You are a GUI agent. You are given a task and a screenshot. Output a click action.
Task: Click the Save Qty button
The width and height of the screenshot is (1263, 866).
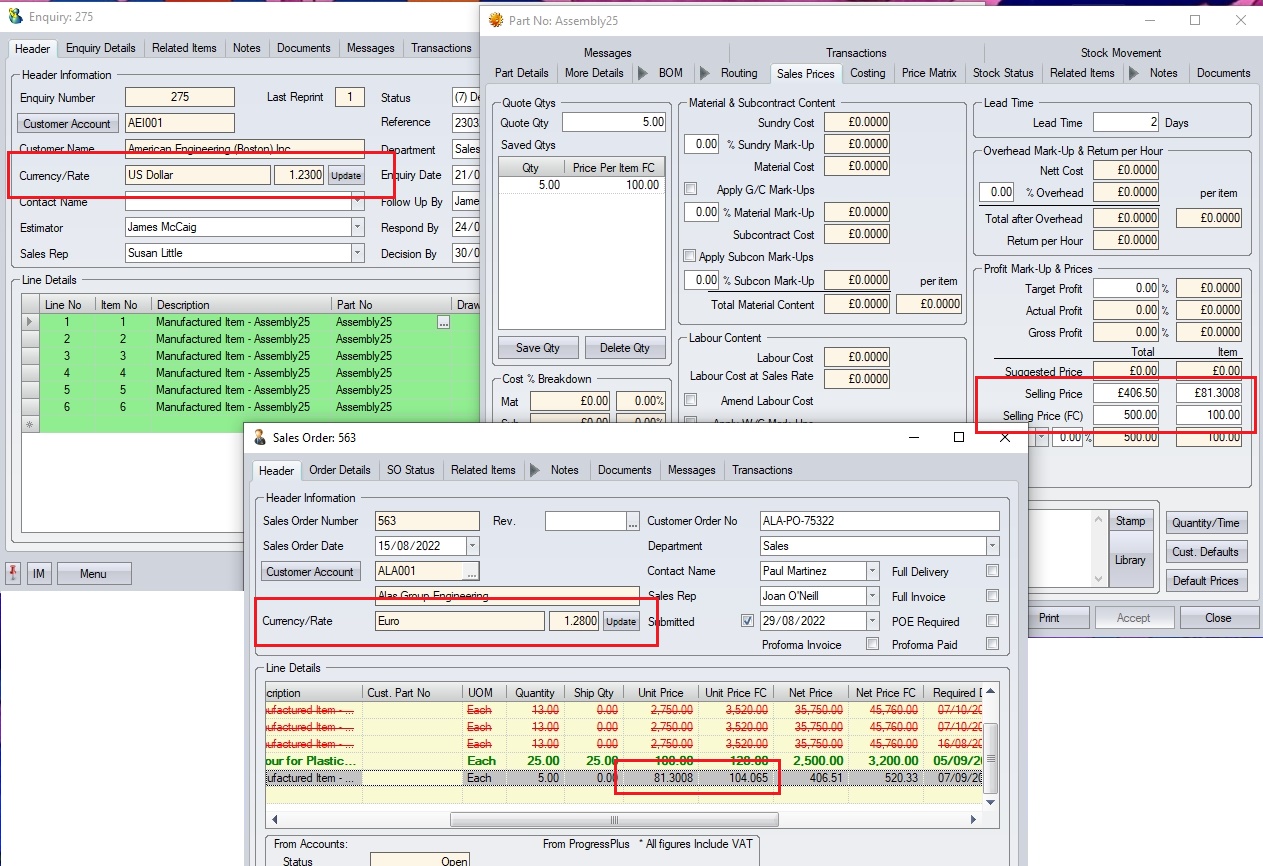538,348
